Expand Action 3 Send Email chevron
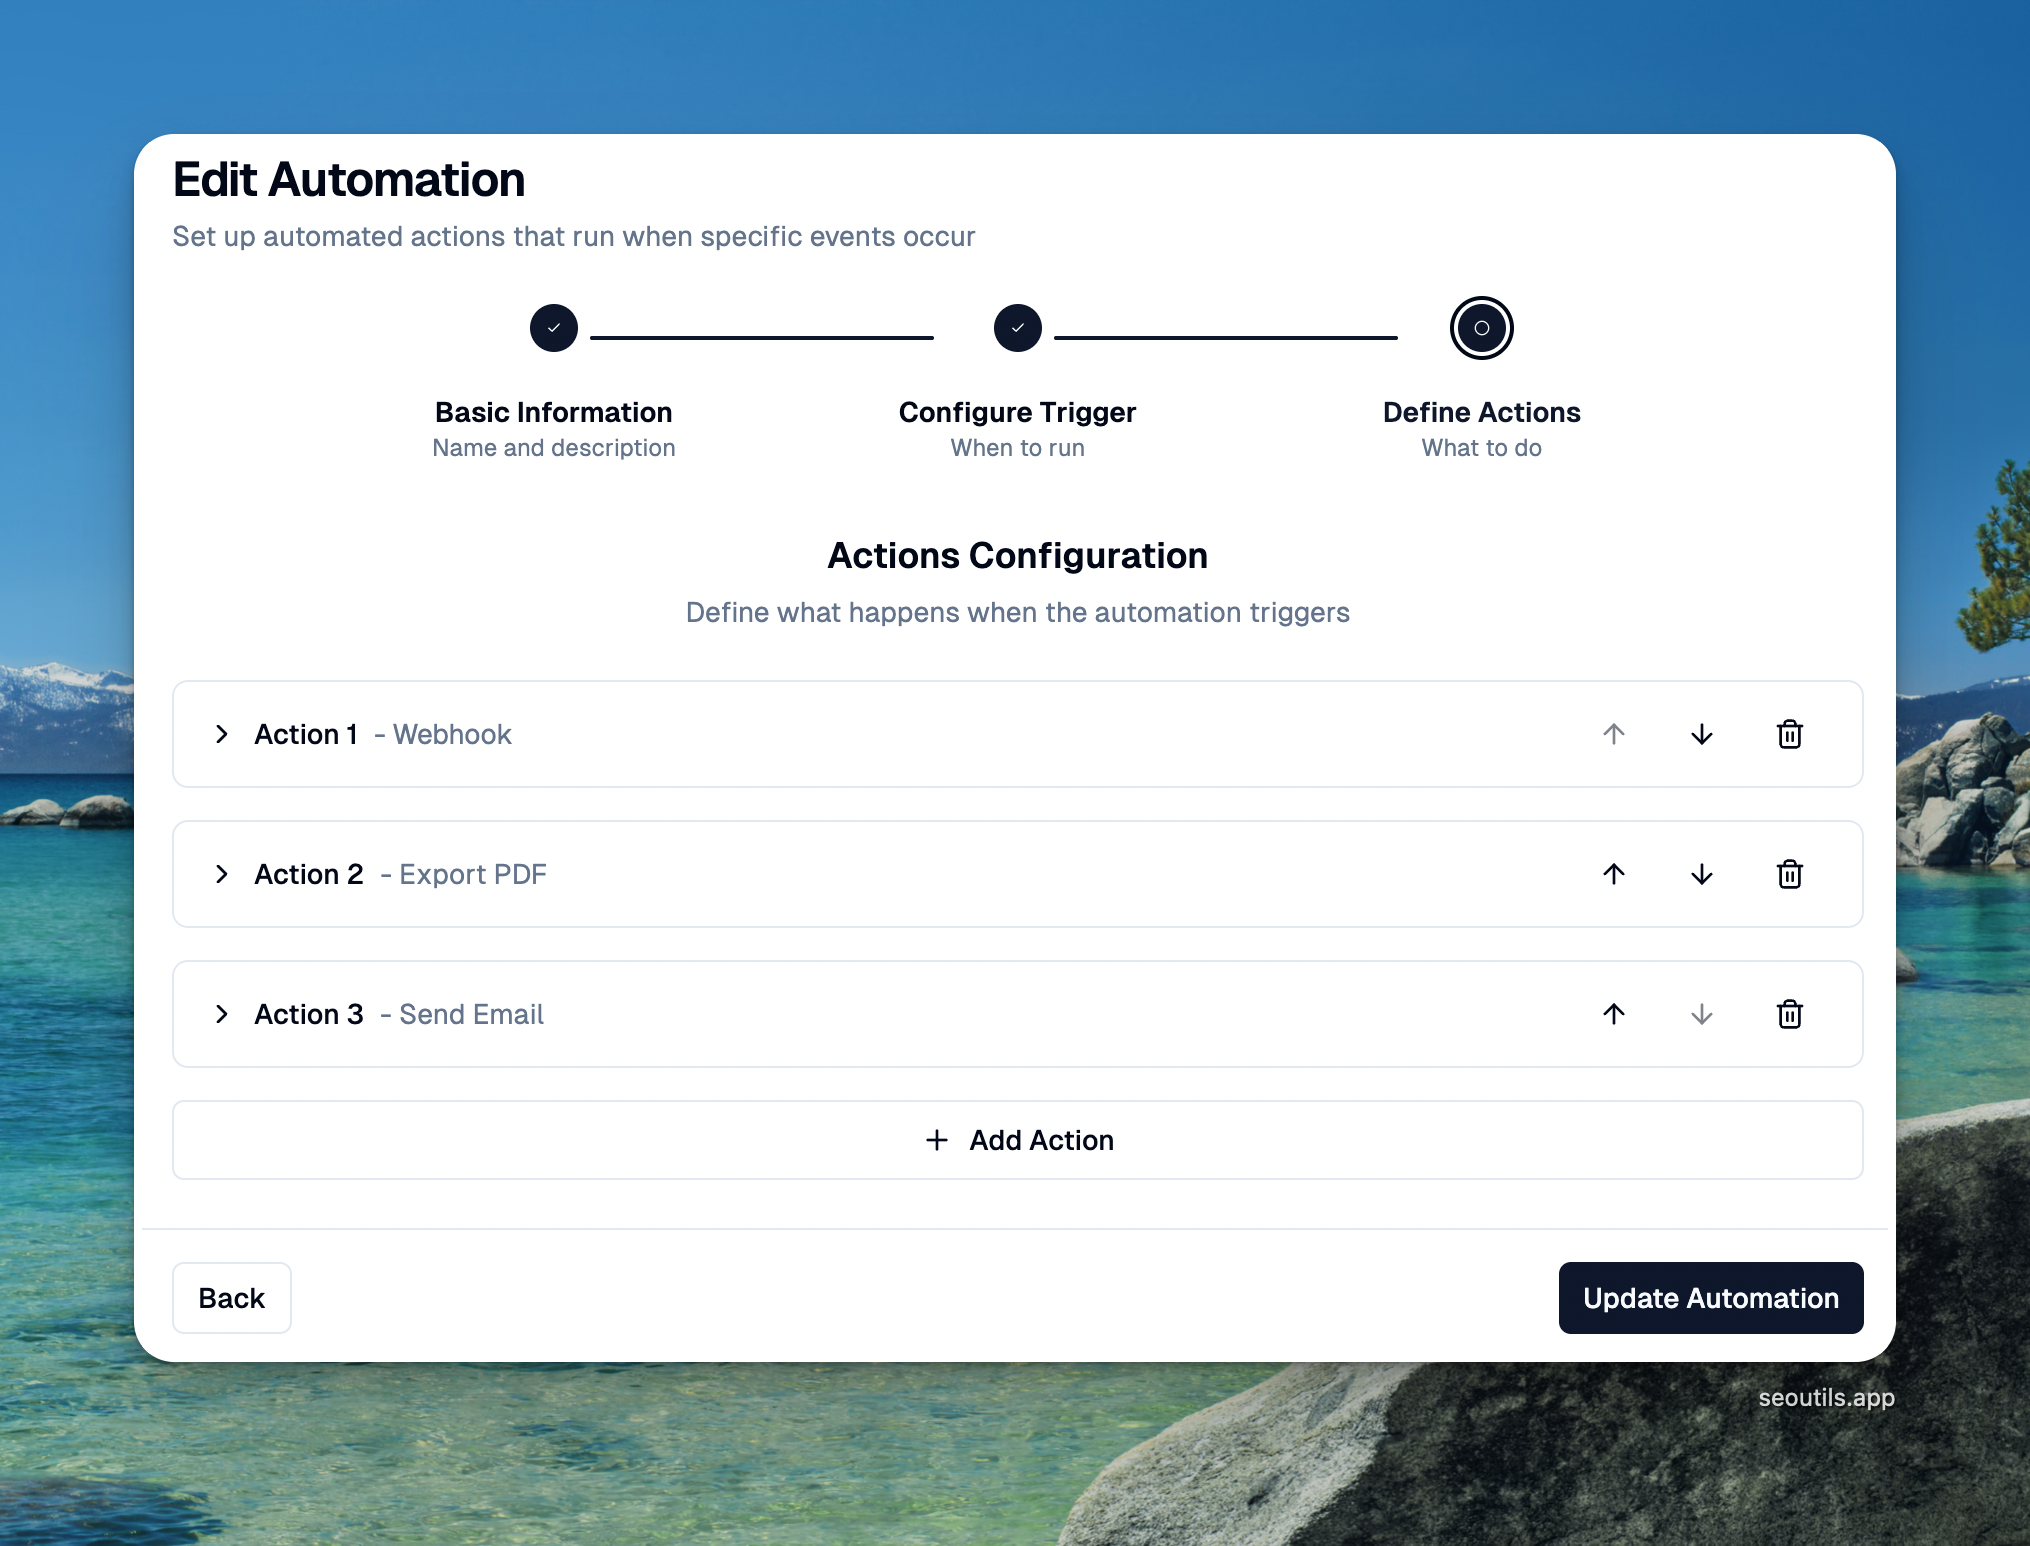 [x=222, y=1014]
